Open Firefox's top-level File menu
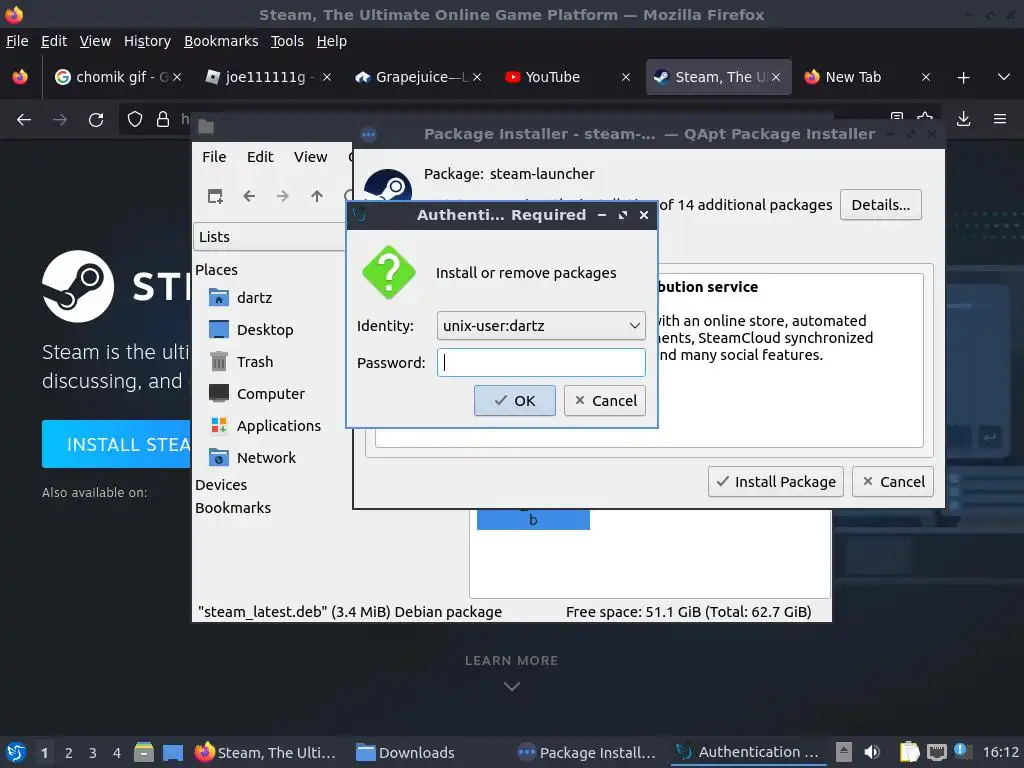Viewport: 1024px width, 768px height. pos(17,41)
